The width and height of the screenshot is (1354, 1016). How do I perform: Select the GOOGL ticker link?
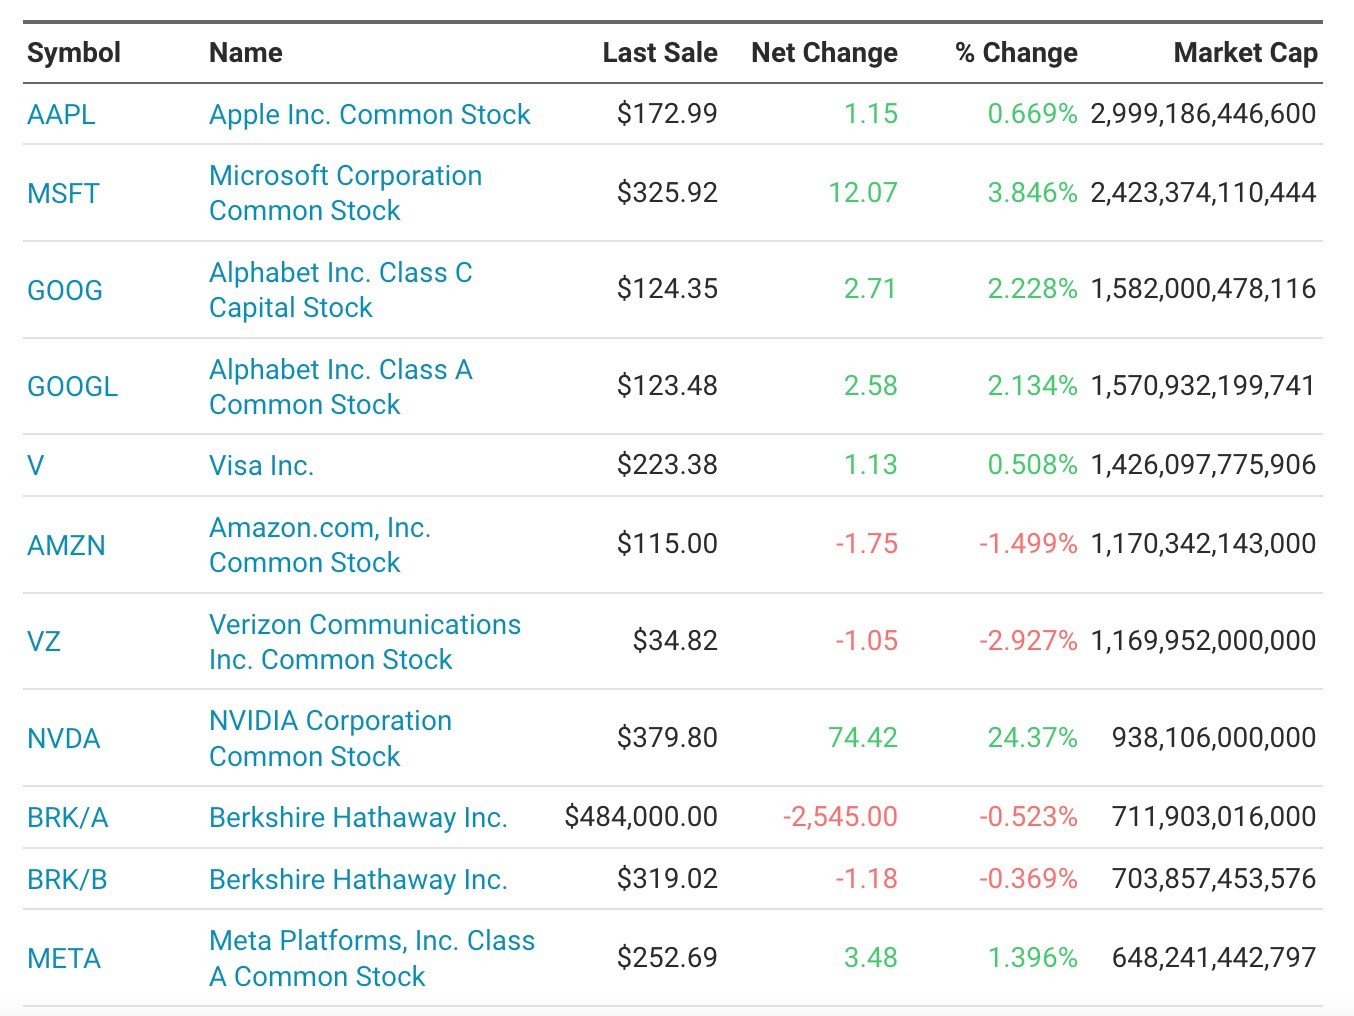72,386
